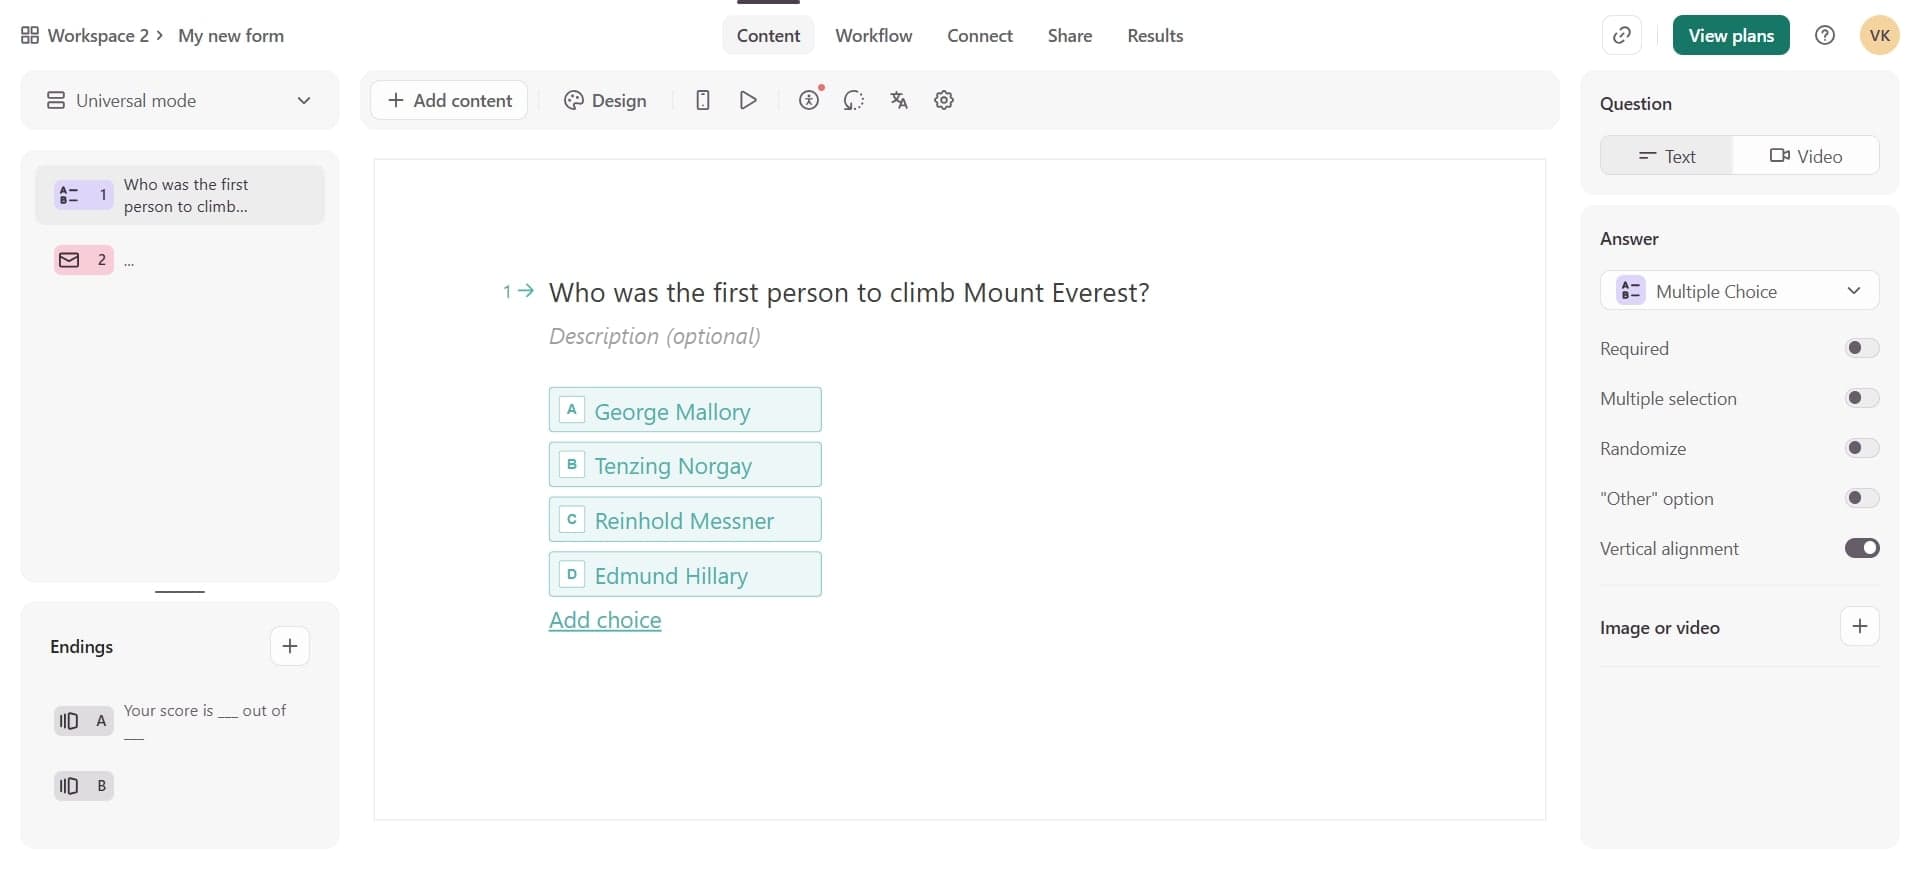Open the accessibility checker icon
The height and width of the screenshot is (869, 1920).
tap(809, 100)
